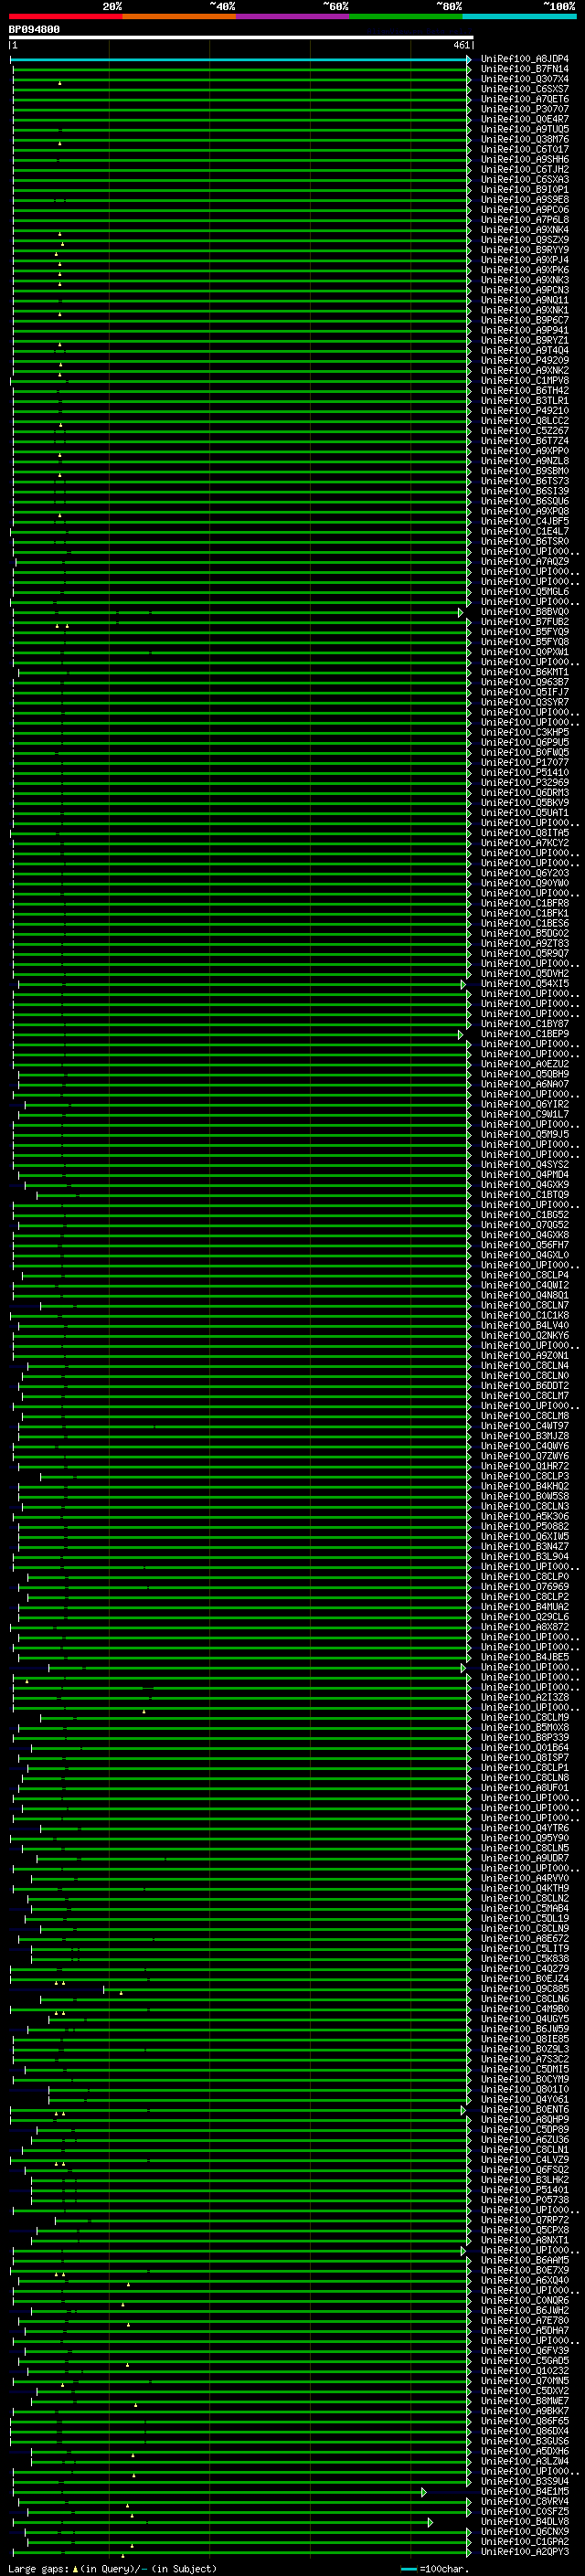This screenshot has height=2576, width=585.
Task: Open hit UniRef100_A9TUQ5
Action: click(x=524, y=129)
